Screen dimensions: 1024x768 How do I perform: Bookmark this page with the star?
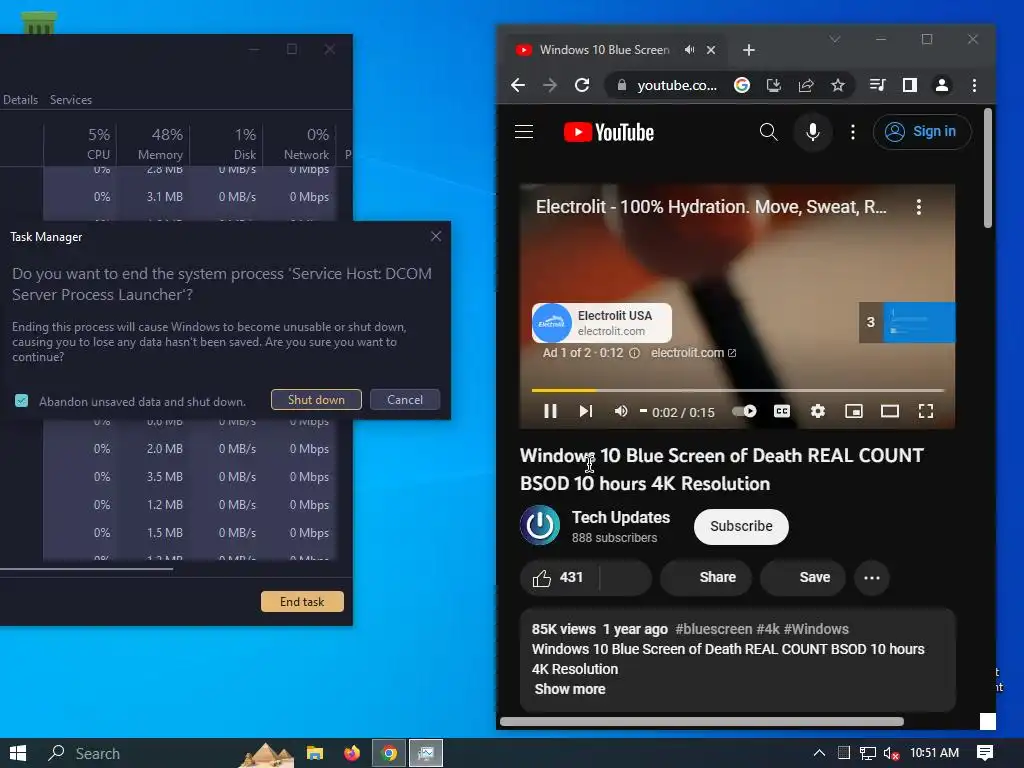pos(838,85)
